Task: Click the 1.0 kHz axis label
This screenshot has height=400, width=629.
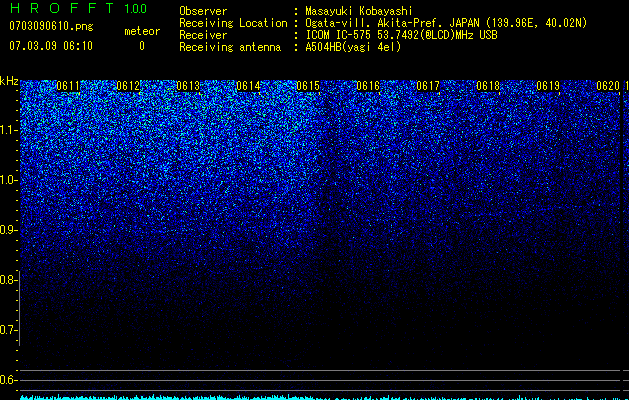Action: click(8, 180)
